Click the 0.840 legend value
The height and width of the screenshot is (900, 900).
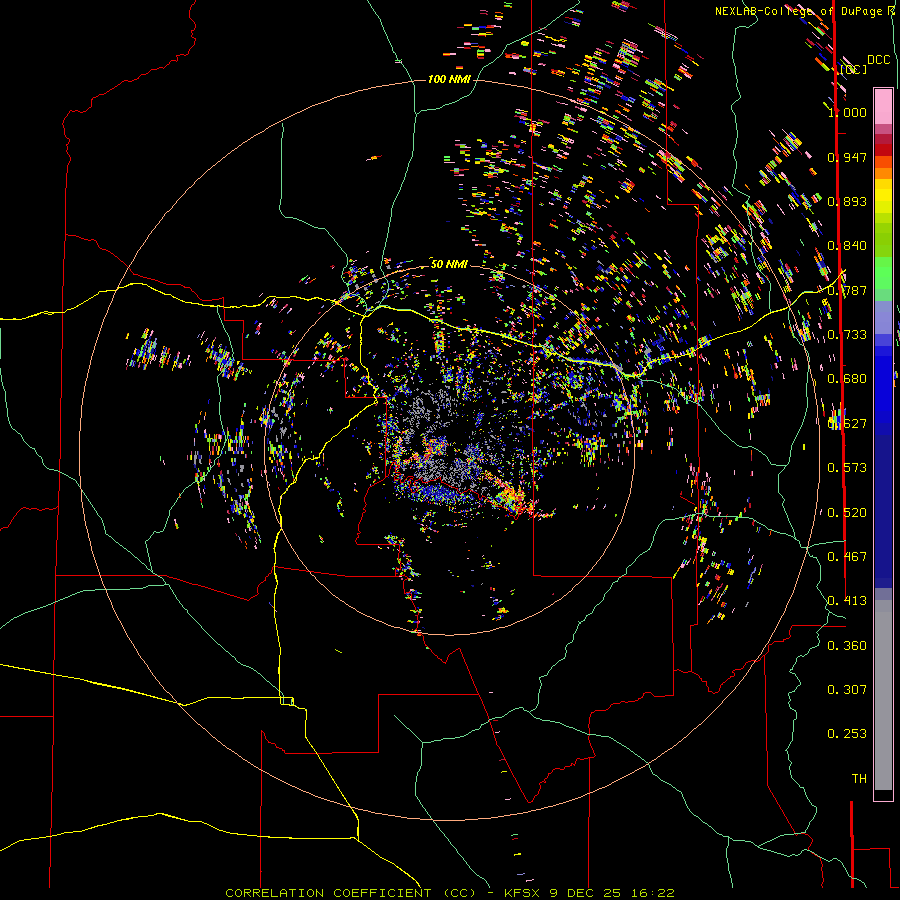847,246
